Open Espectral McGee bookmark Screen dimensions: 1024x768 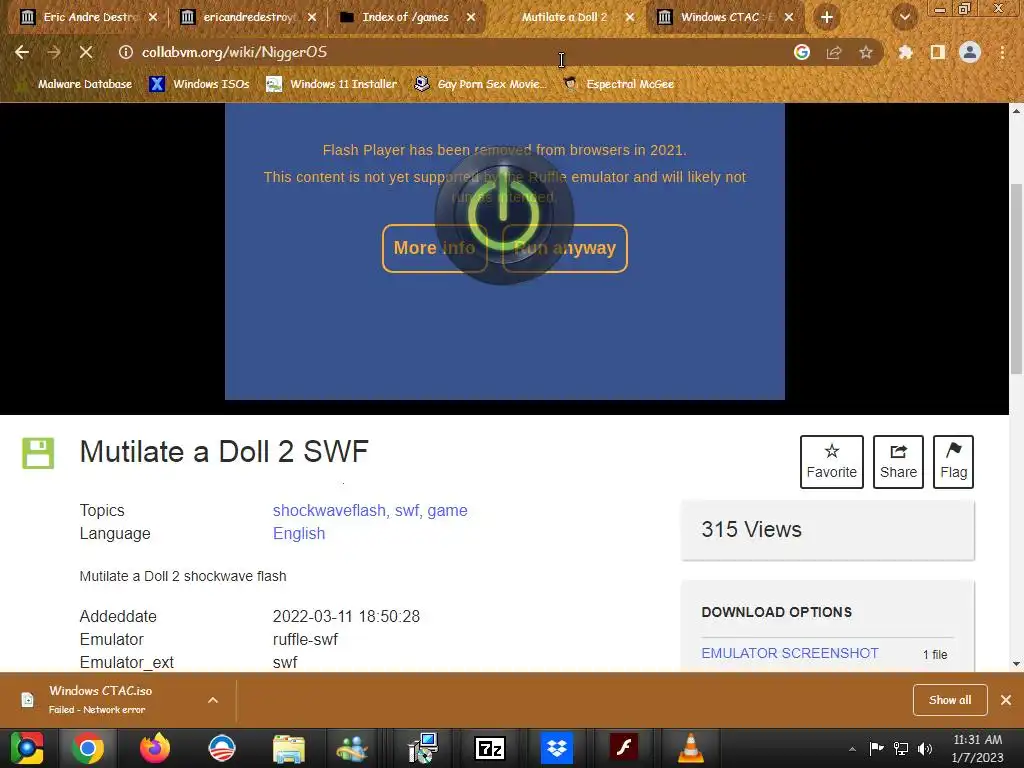pyautogui.click(x=619, y=84)
